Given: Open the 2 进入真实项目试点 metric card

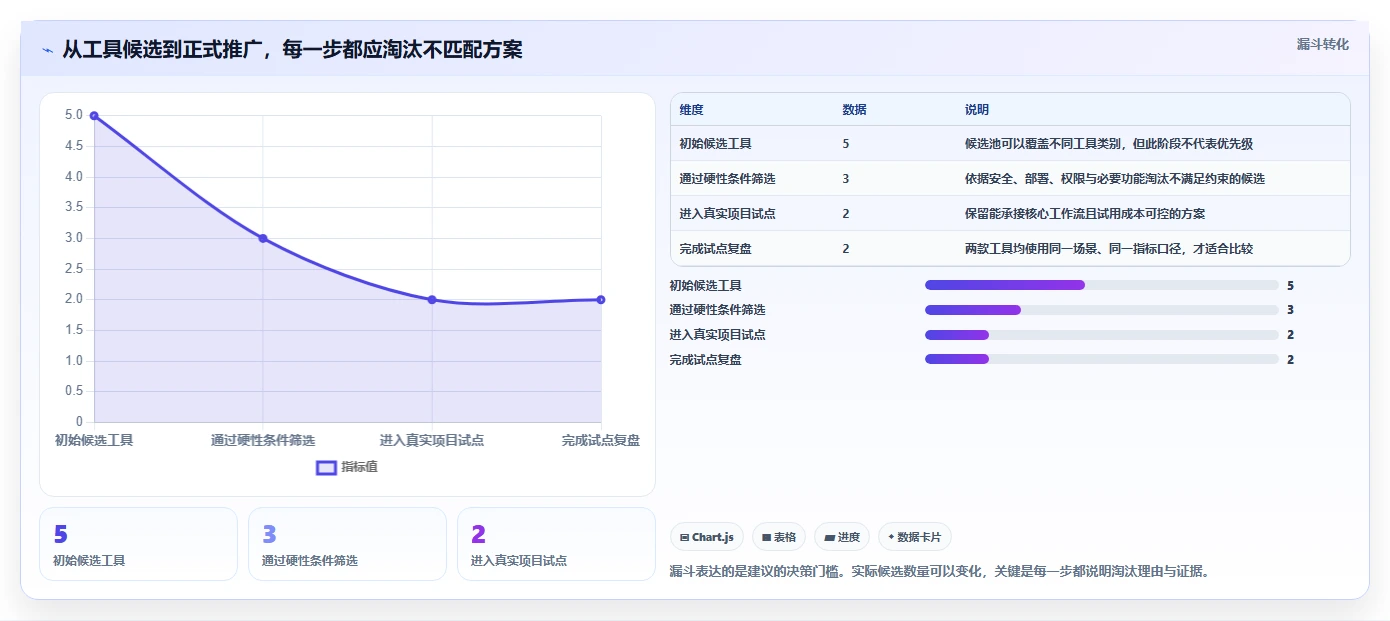Looking at the screenshot, I should tap(556, 544).
